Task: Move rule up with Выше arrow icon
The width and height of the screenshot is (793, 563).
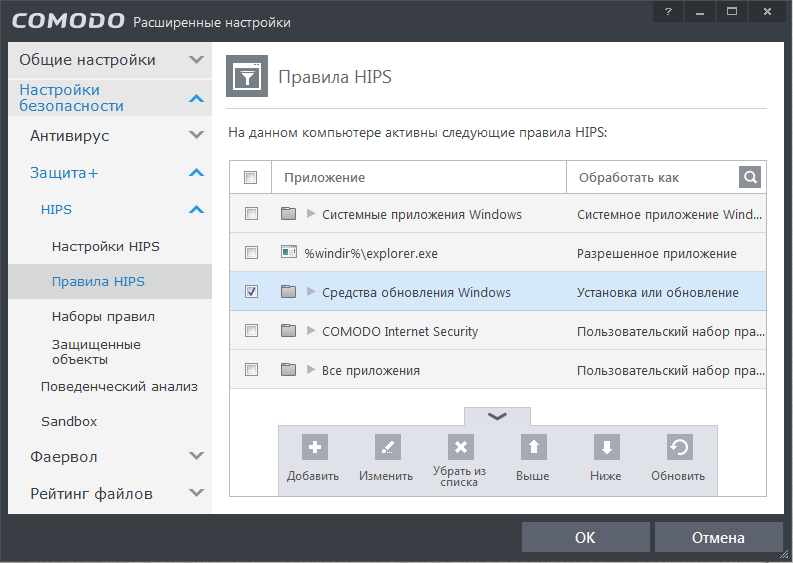Action: (533, 447)
